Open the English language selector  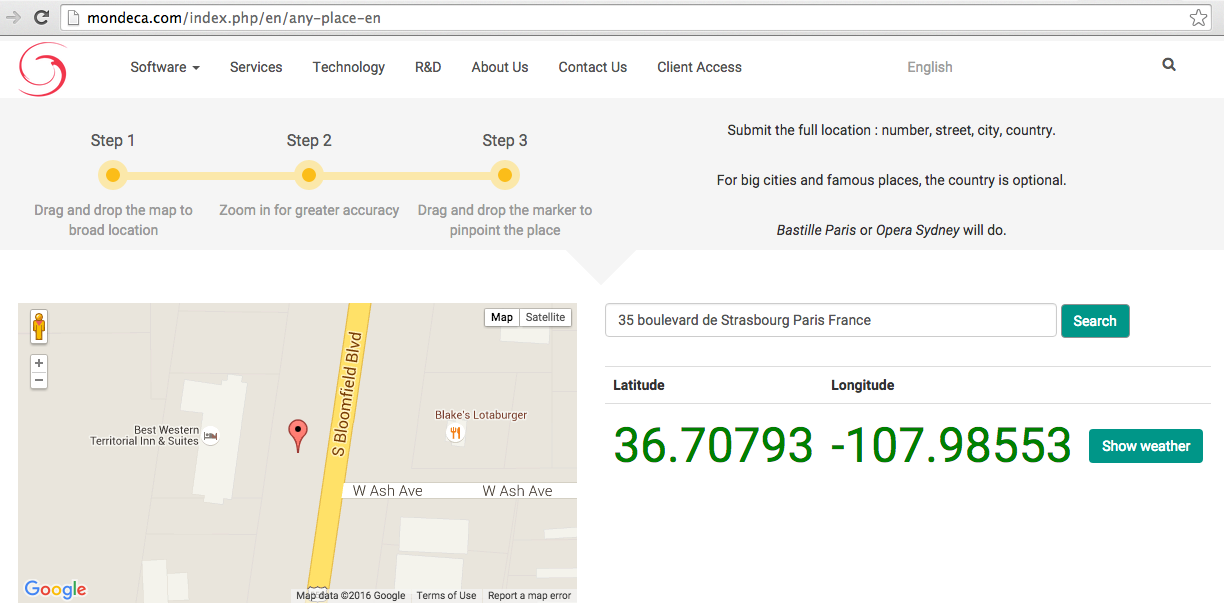click(x=929, y=67)
